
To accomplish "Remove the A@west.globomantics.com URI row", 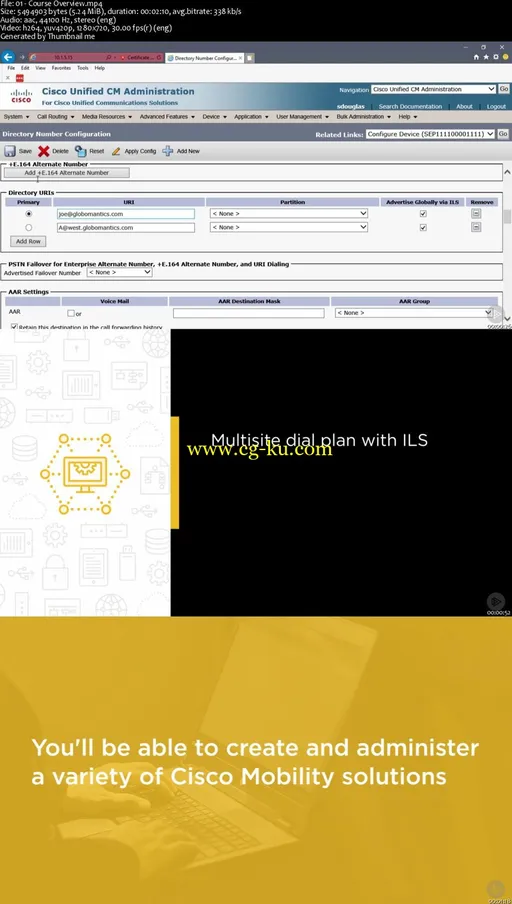I will pos(476,227).
